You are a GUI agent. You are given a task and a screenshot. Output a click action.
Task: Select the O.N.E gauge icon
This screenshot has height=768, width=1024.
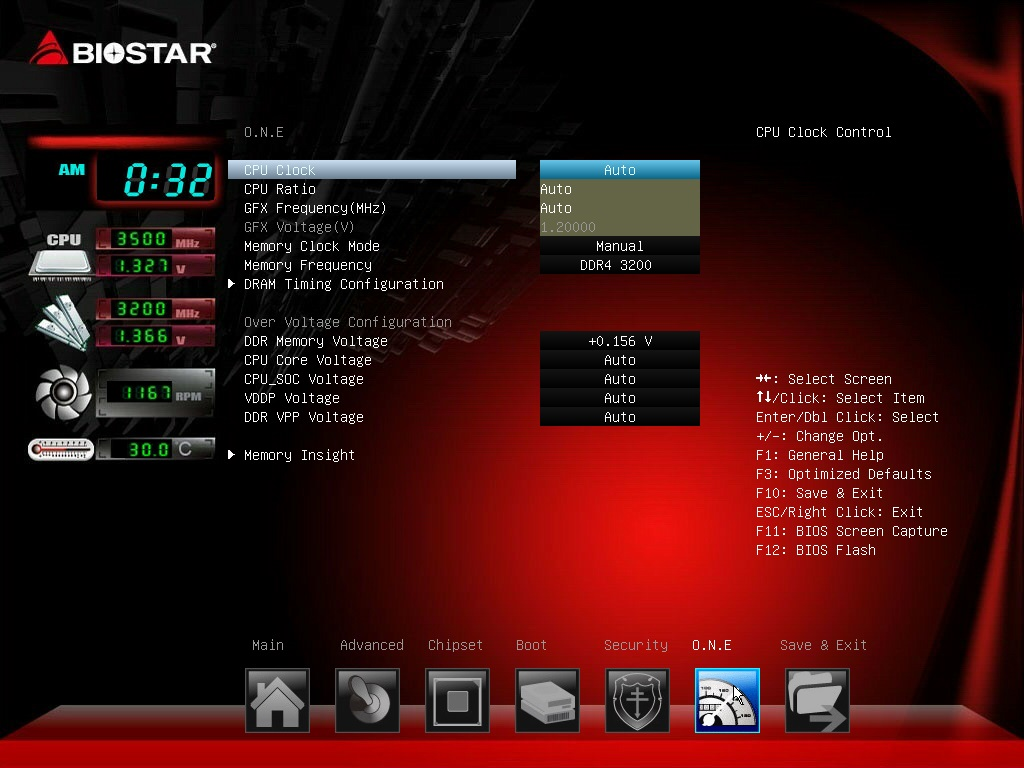[728, 700]
